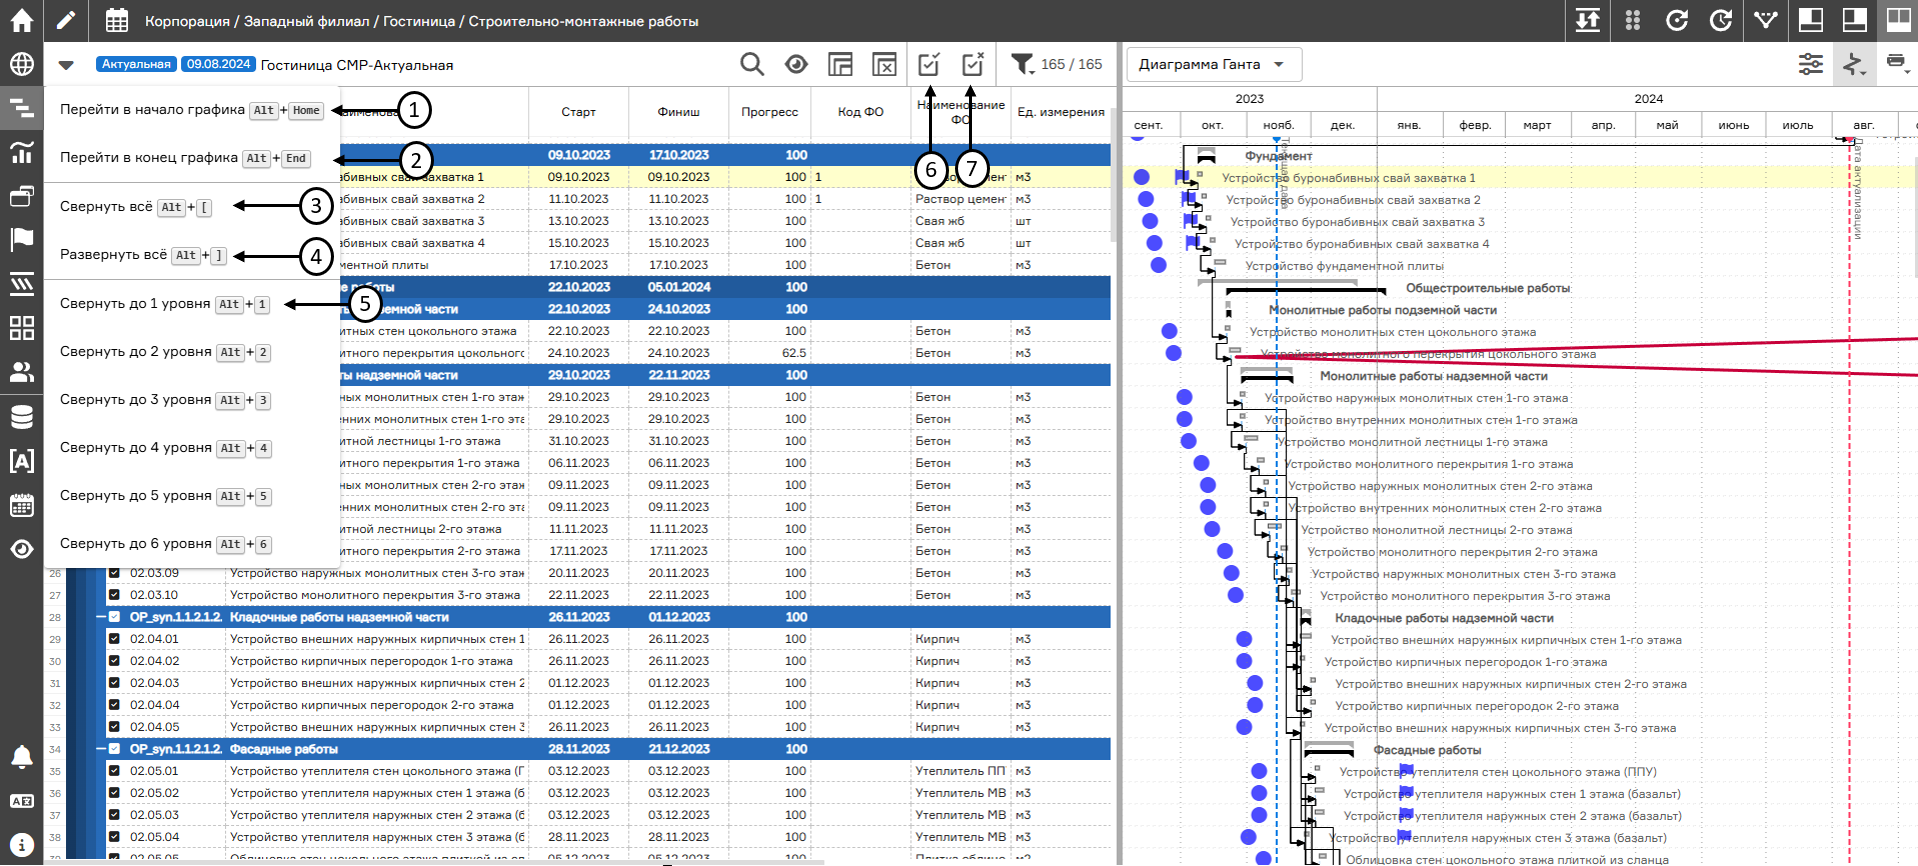Toggle checkbox of row 02.05.01
Image resolution: width=1918 pixels, height=866 pixels.
click(114, 771)
